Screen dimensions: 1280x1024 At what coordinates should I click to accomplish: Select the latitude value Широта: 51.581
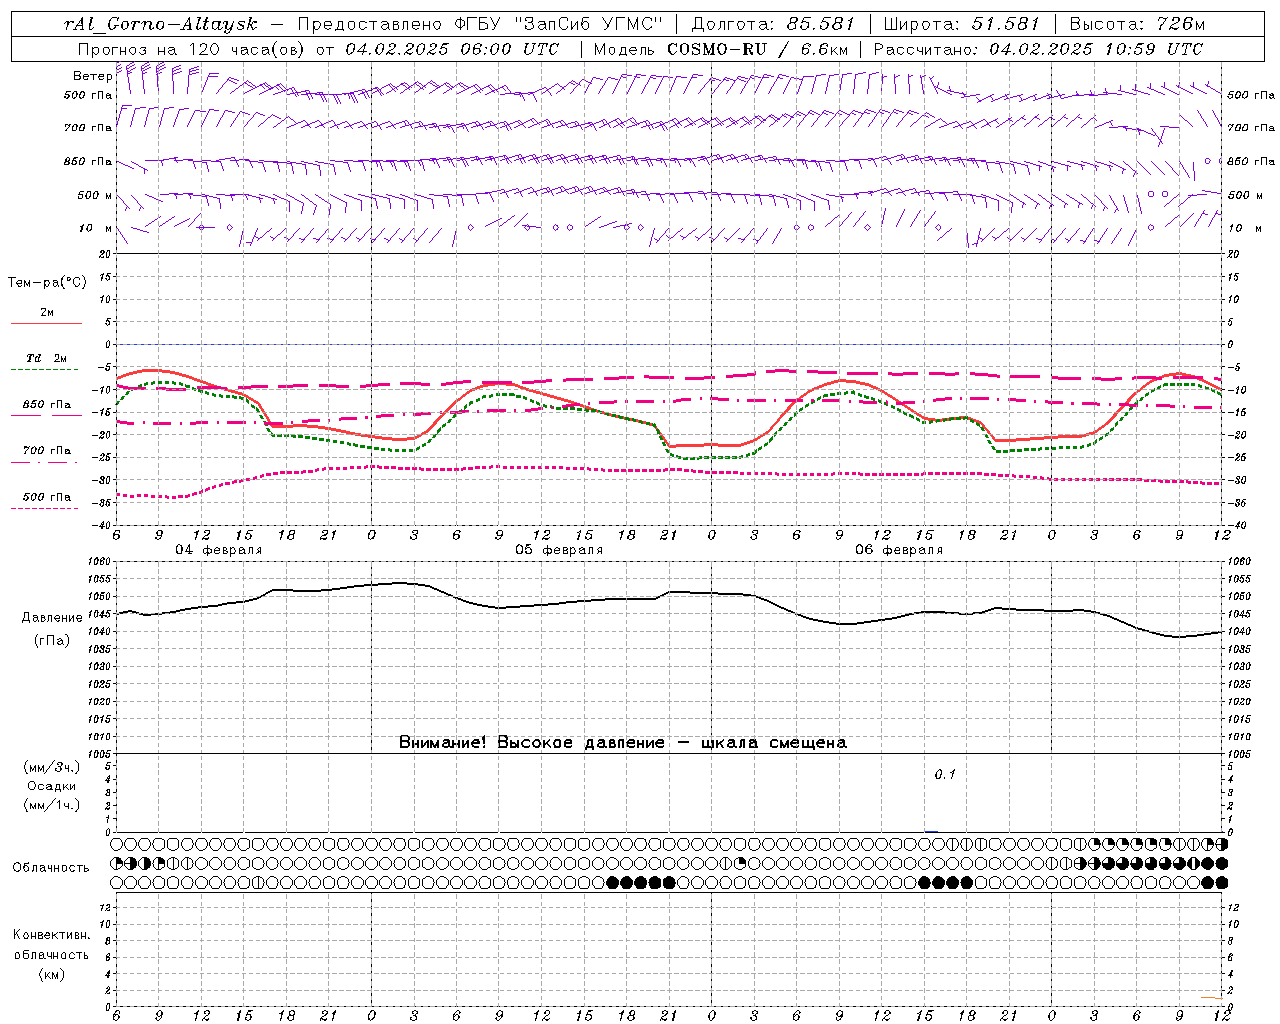click(x=962, y=24)
